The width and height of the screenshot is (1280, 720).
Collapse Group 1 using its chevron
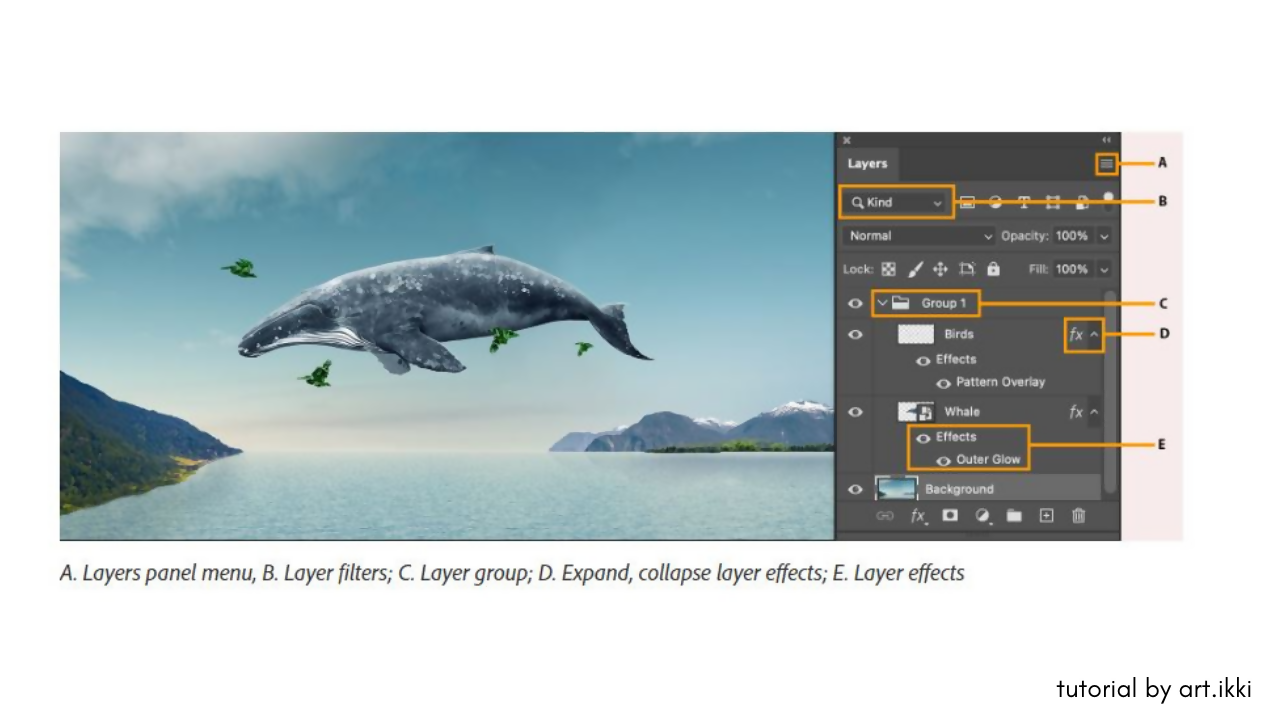882,303
